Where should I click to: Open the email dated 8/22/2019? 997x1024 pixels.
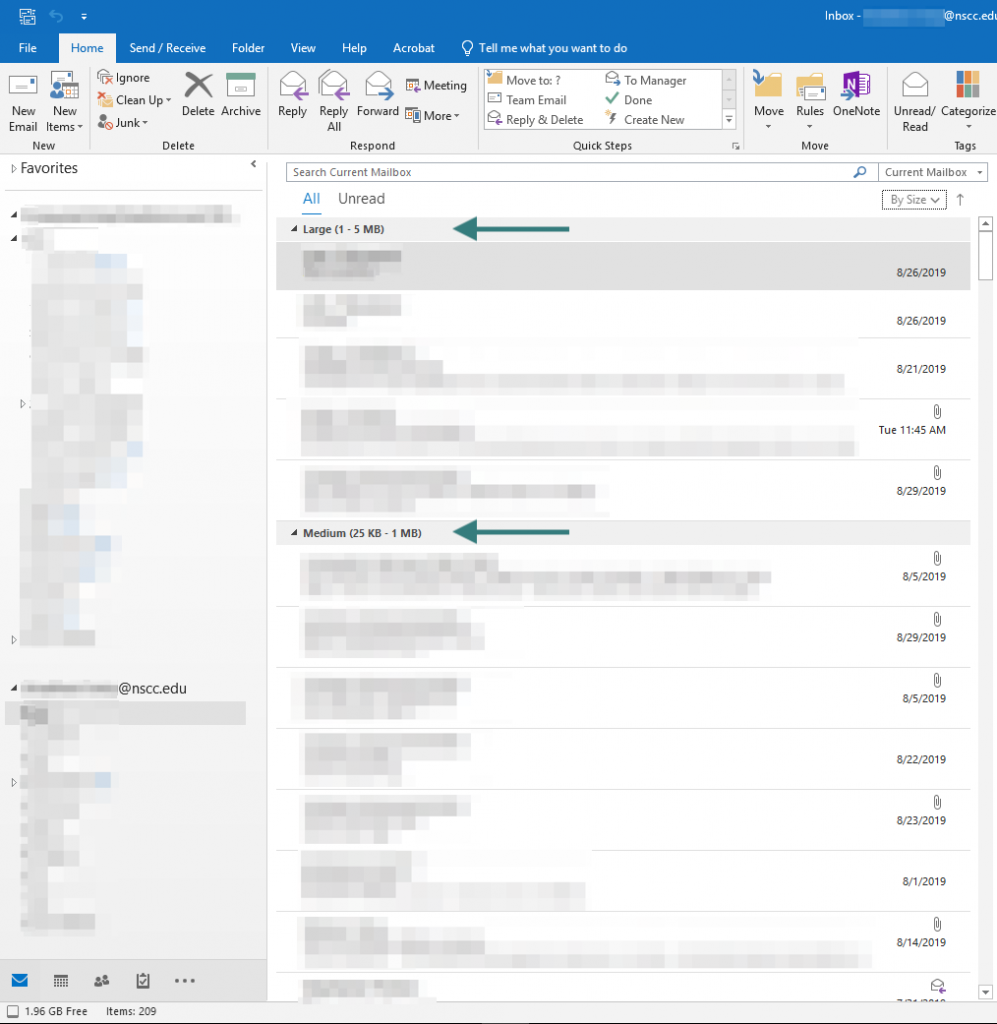tap(623, 760)
